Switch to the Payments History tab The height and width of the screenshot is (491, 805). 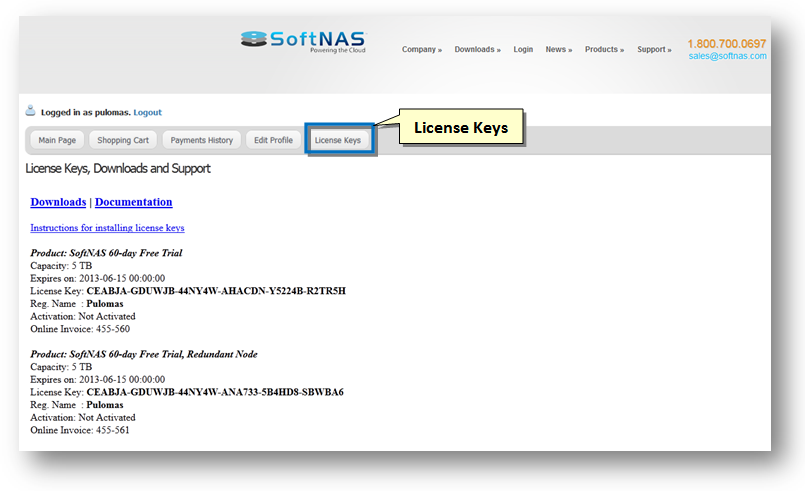201,140
